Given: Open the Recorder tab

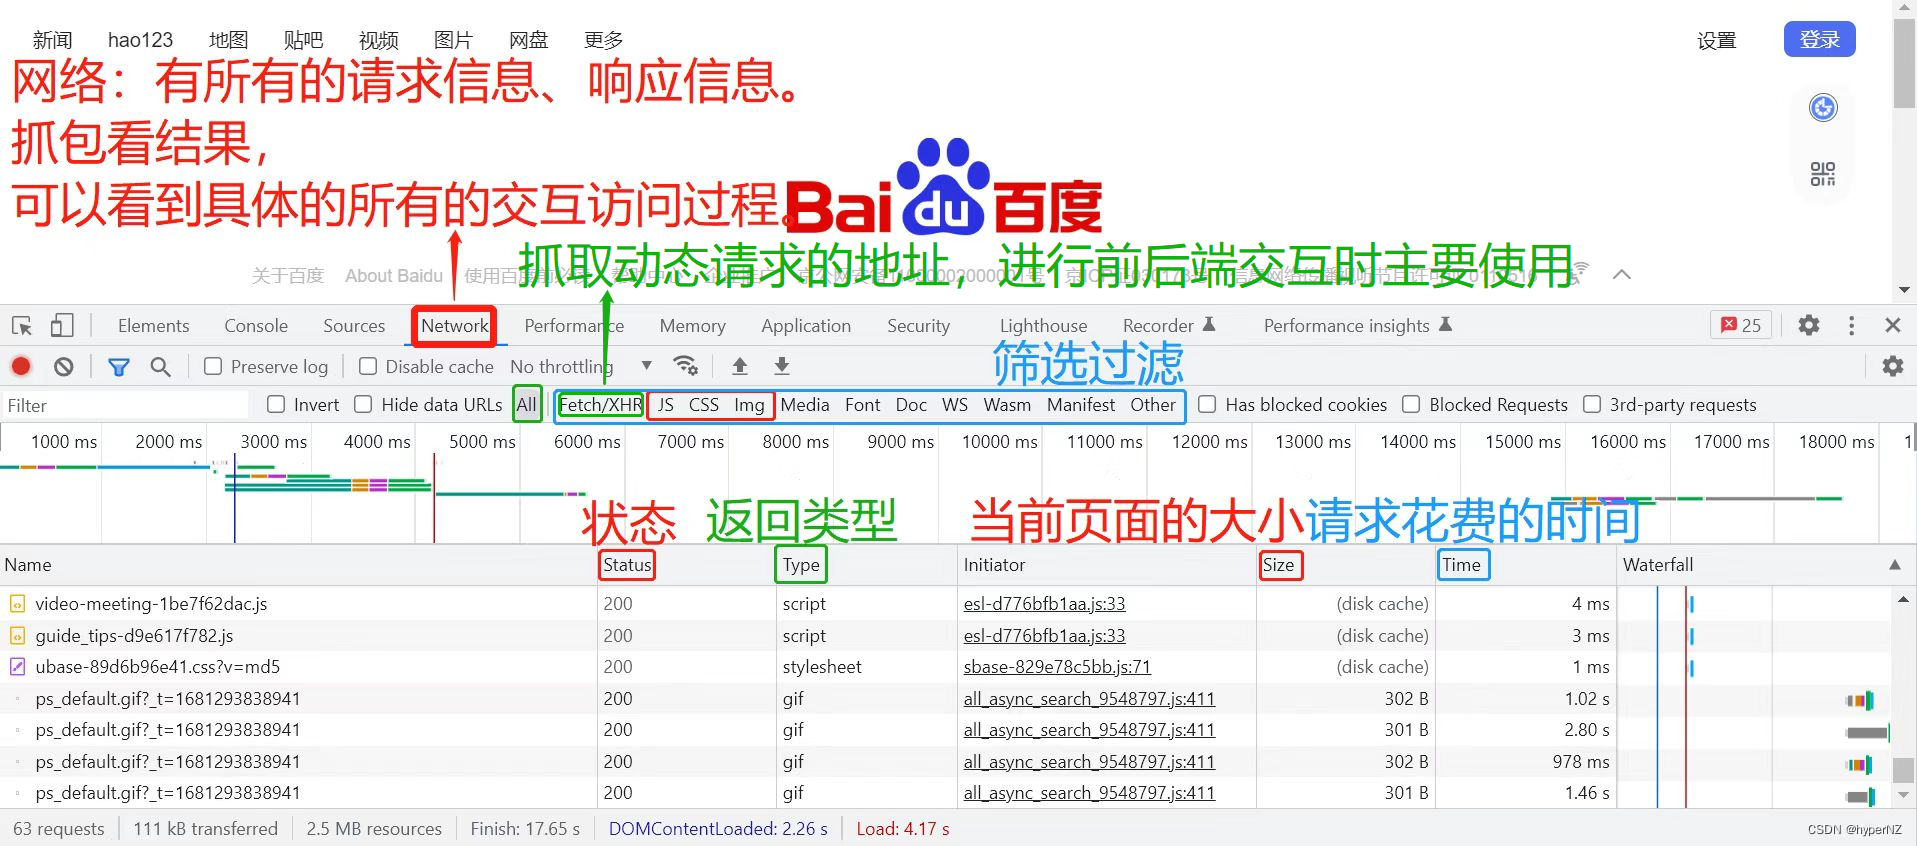Looking at the screenshot, I should (1168, 325).
